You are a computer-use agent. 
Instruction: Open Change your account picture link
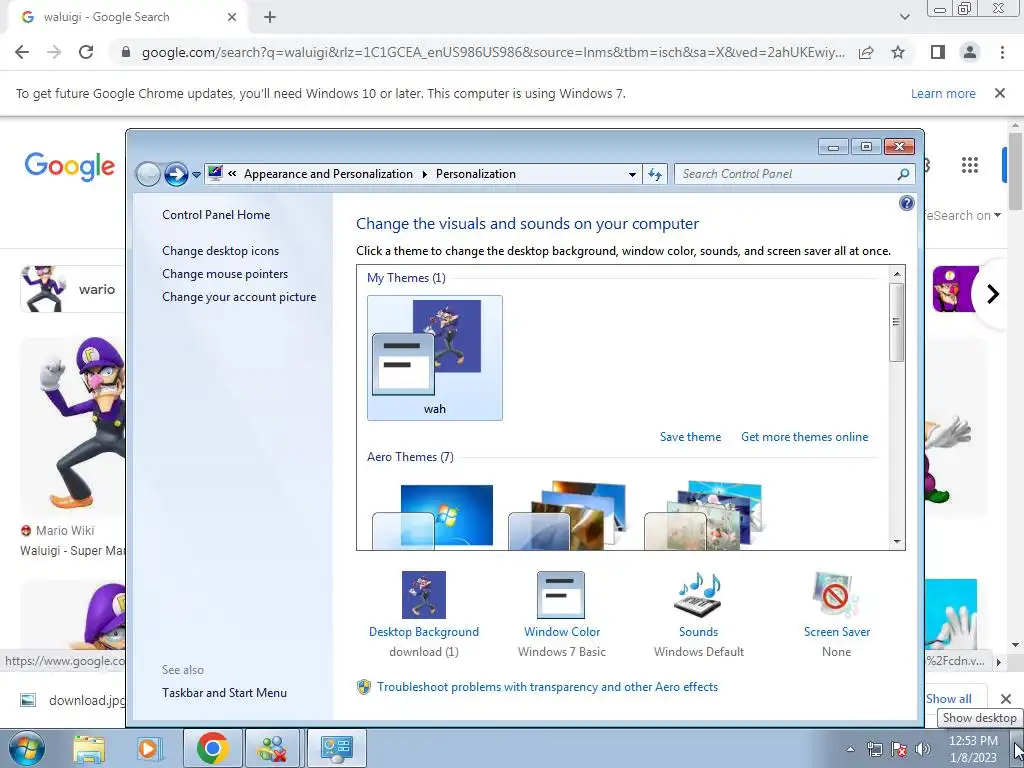point(239,296)
